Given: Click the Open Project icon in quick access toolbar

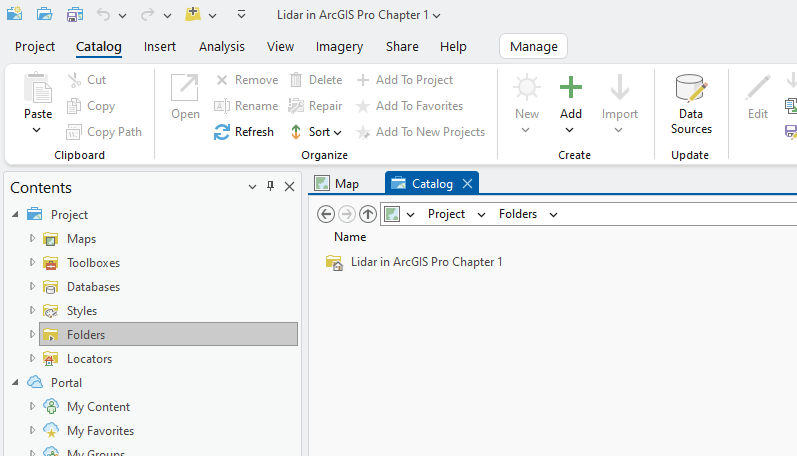Looking at the screenshot, I should tap(45, 14).
